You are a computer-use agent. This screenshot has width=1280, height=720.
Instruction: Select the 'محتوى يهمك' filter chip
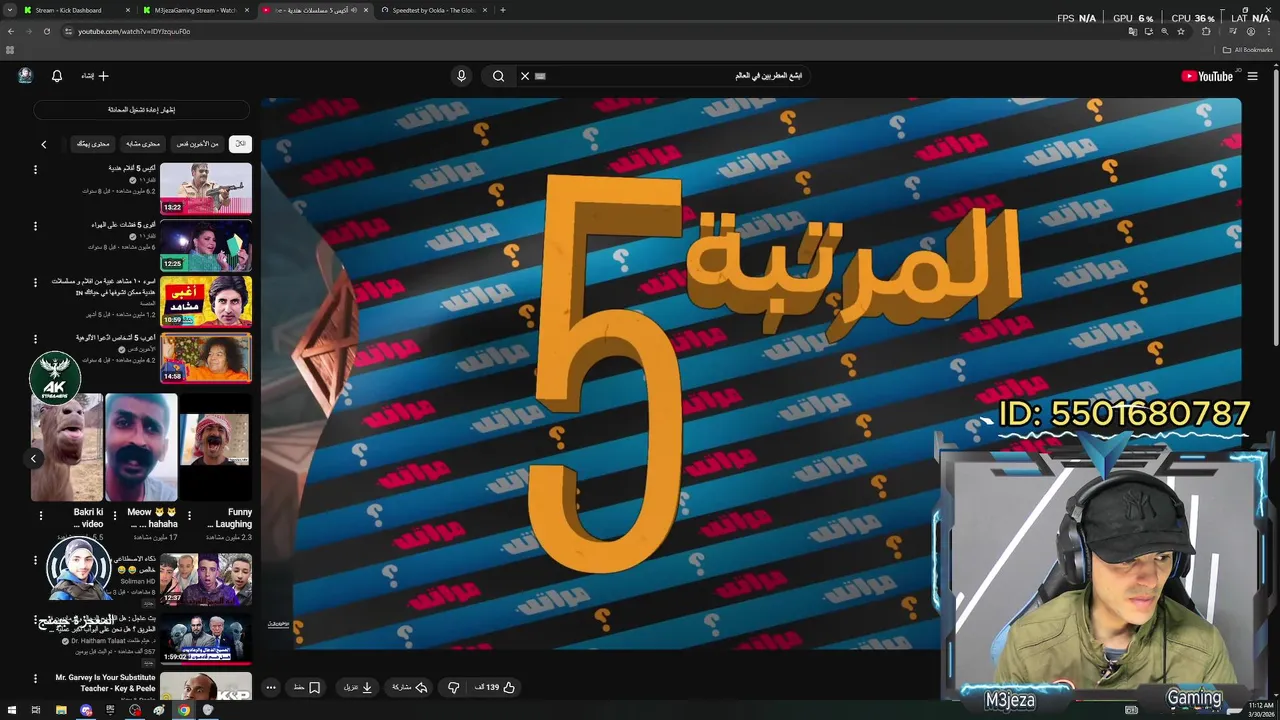pyautogui.click(x=93, y=144)
